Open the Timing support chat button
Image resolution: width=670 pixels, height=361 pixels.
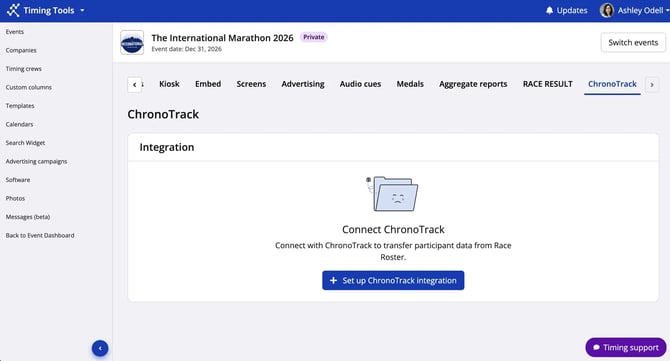pos(626,347)
